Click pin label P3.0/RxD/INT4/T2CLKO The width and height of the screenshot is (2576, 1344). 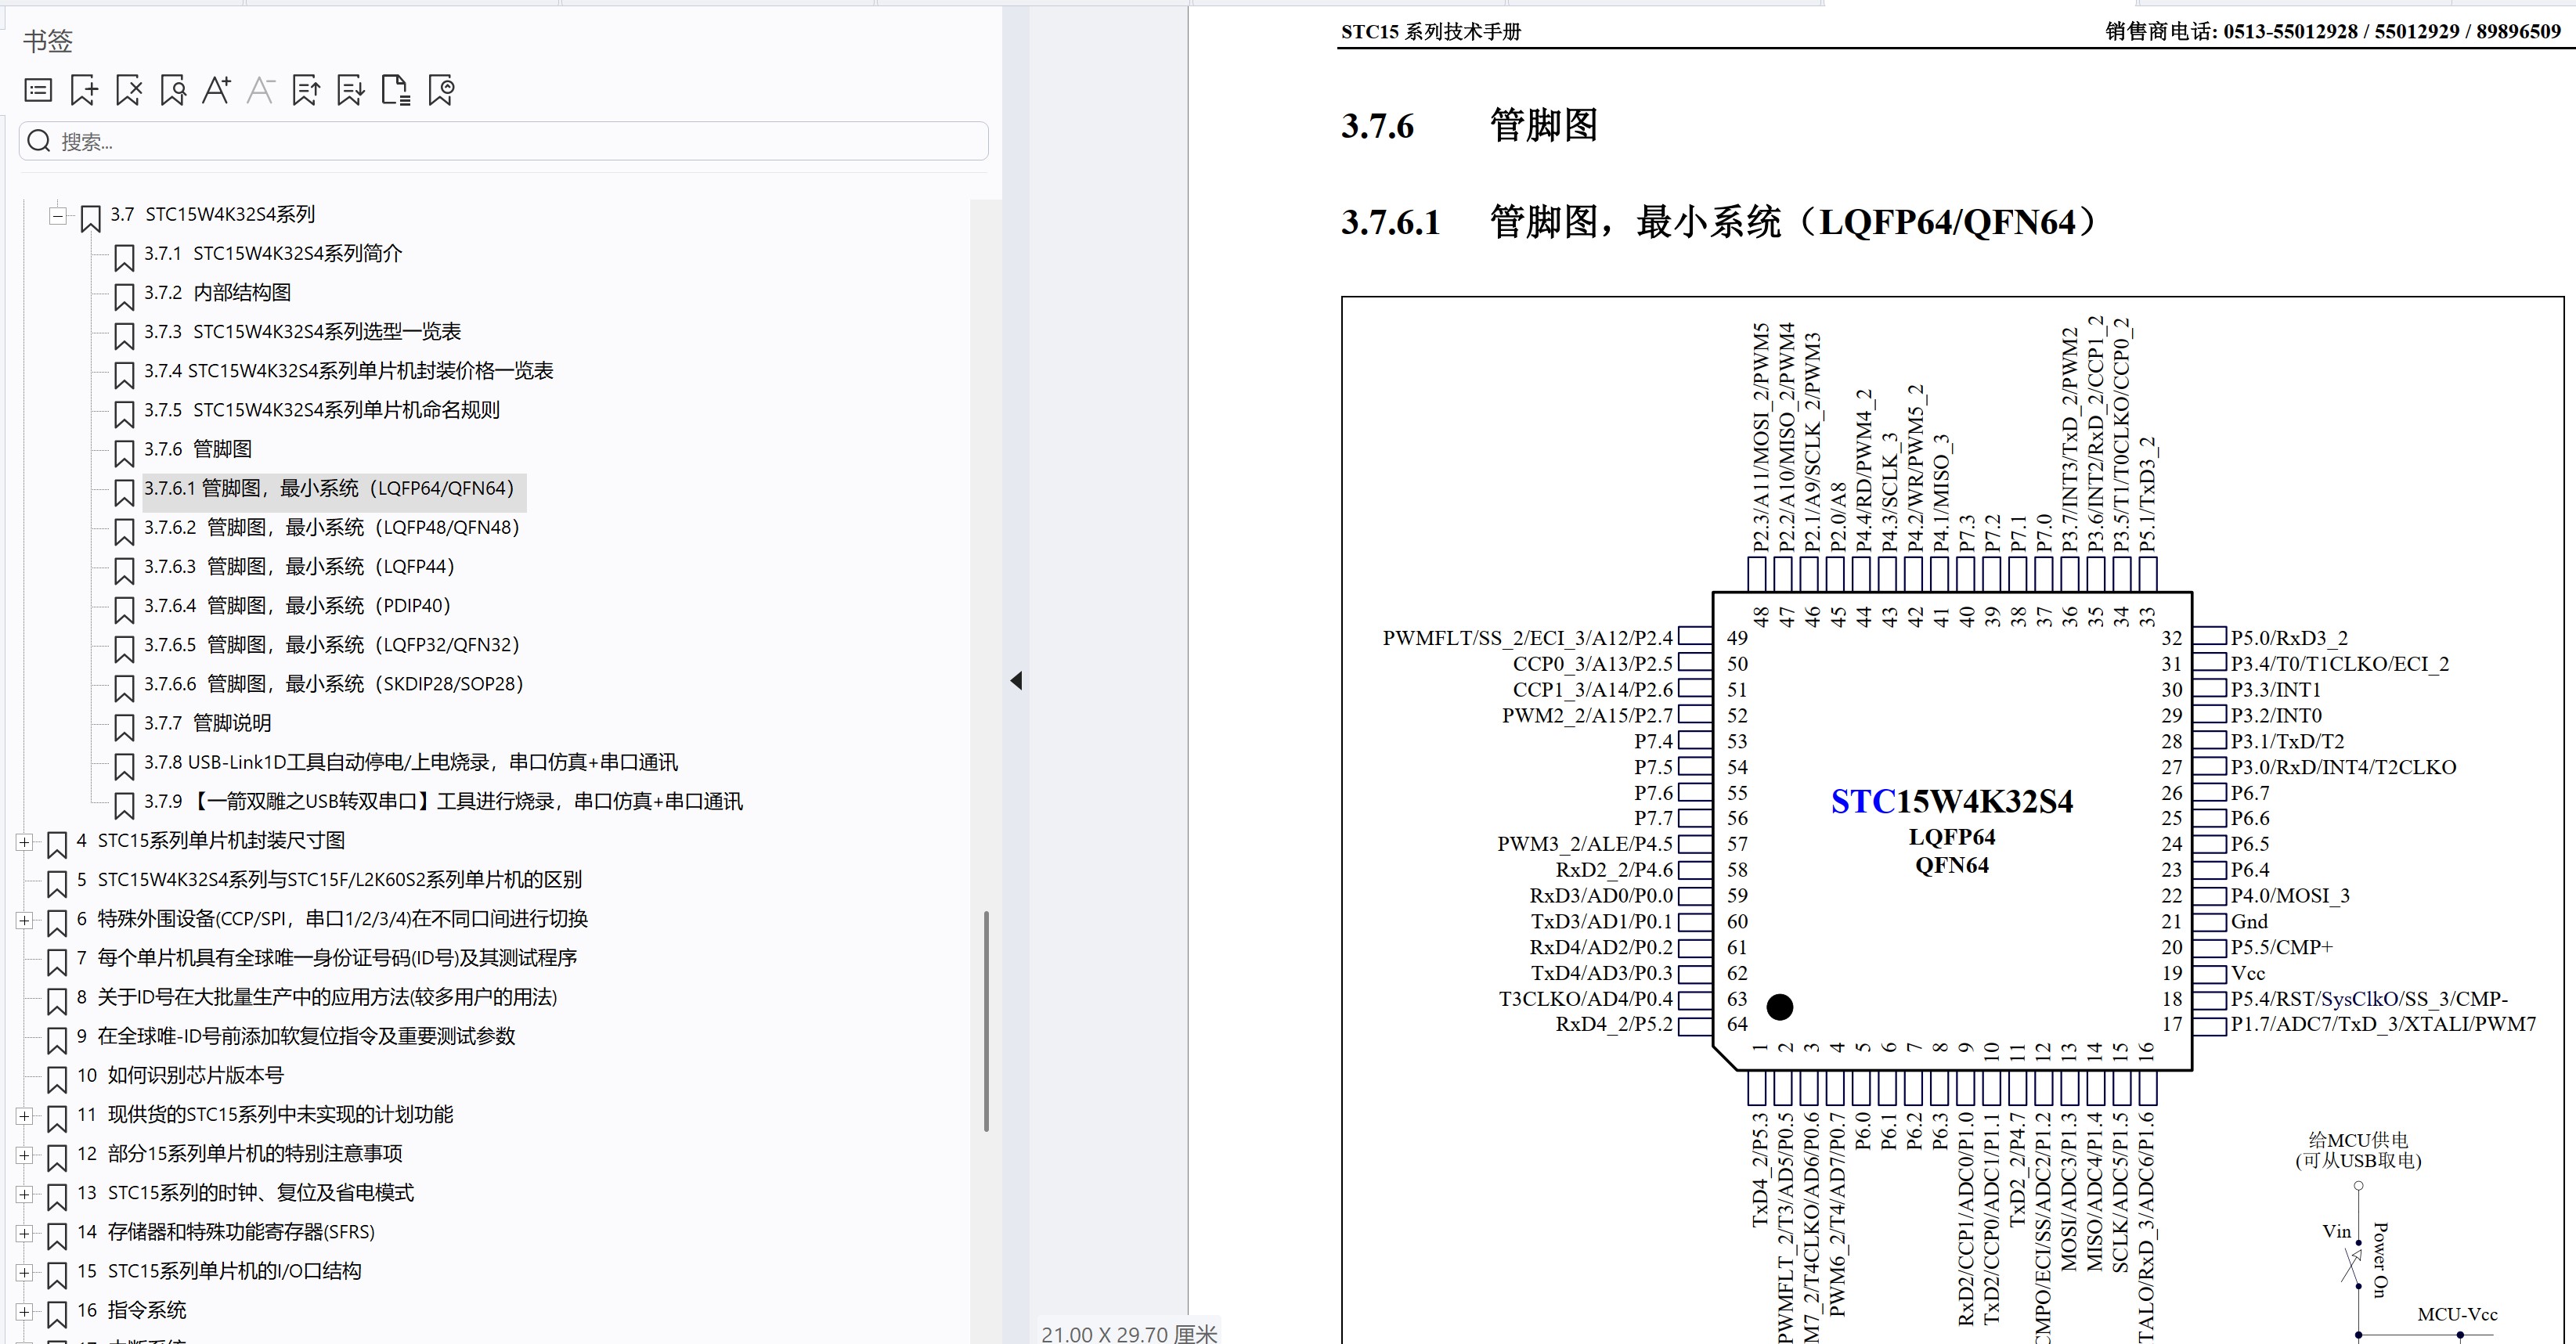pos(2343,767)
